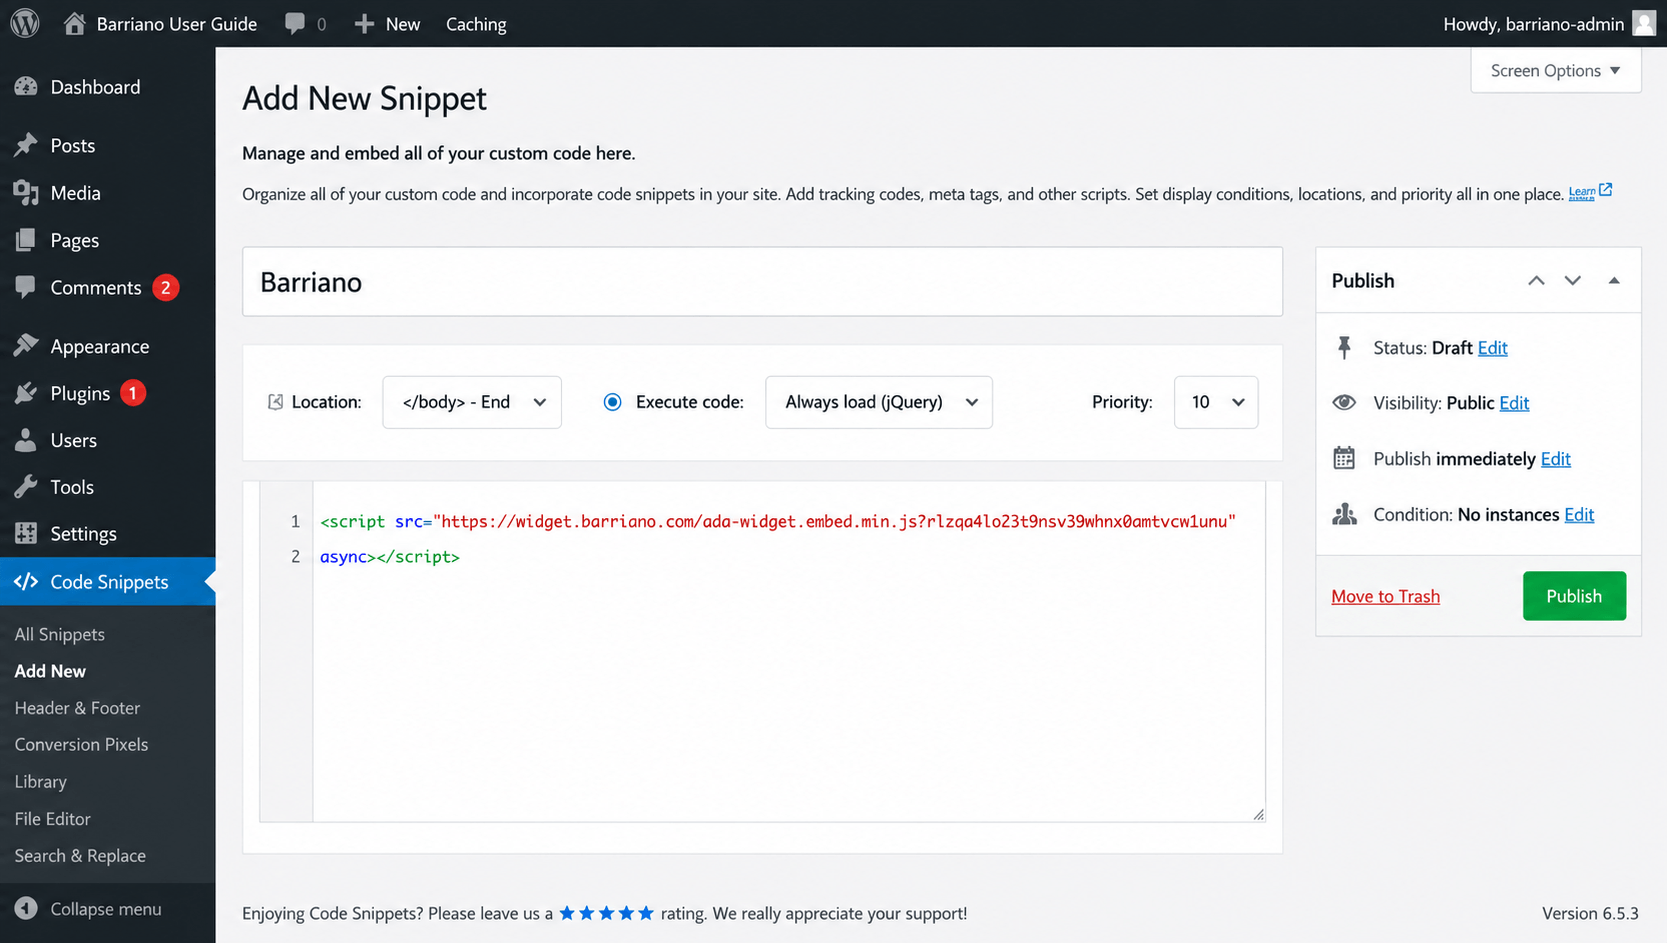Image resolution: width=1667 pixels, height=943 pixels.
Task: Click the Code Snippets brackets icon
Action: coord(26,581)
